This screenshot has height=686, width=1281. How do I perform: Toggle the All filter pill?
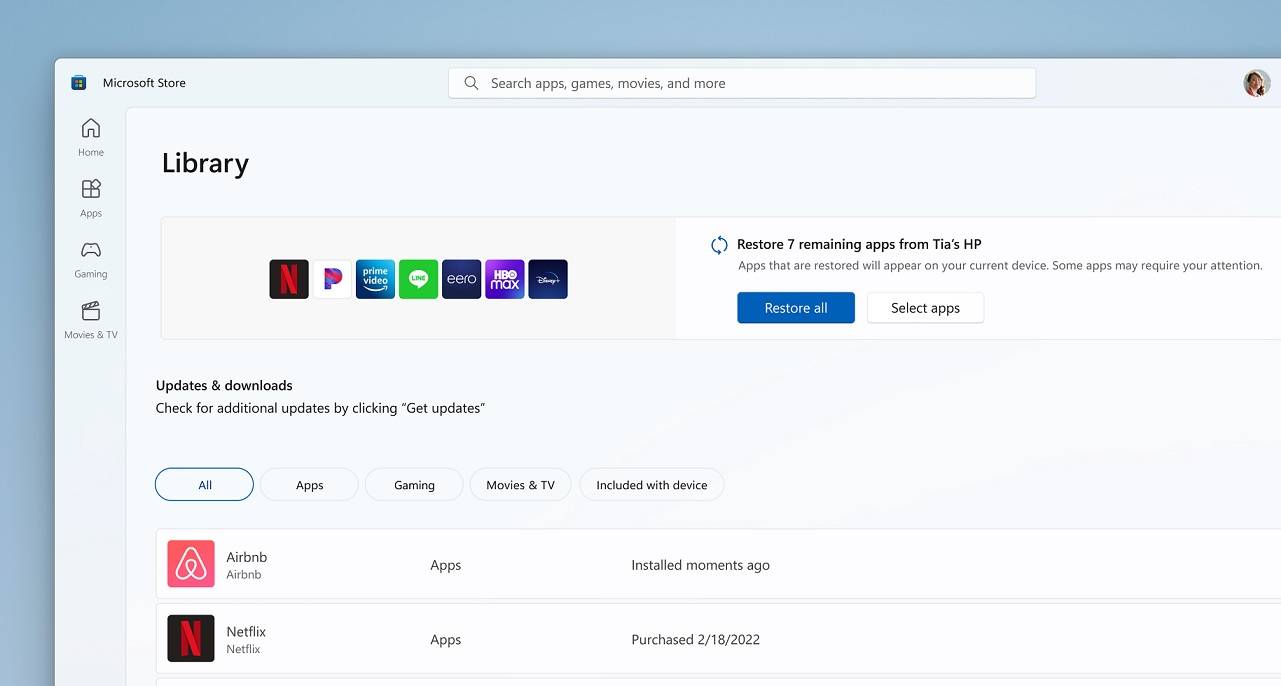[x=204, y=484]
